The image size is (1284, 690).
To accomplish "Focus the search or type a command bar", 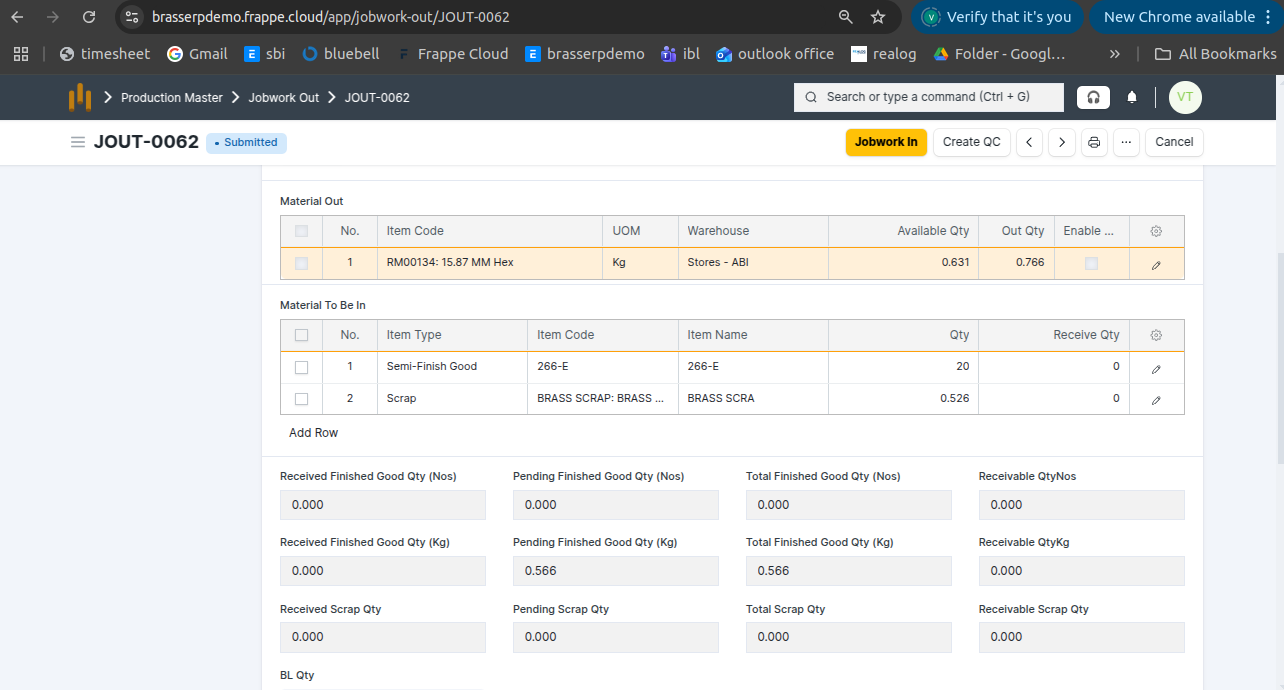I will click(x=928, y=97).
